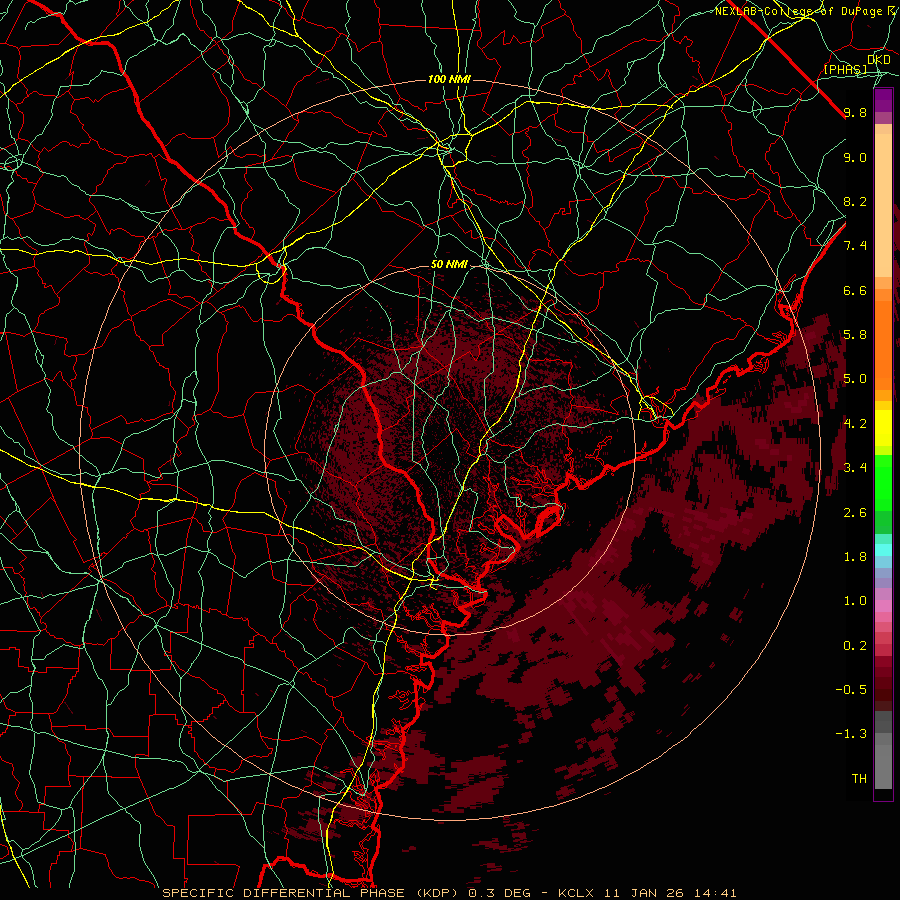Select the 4.2 value on the scale
The height and width of the screenshot is (900, 900).
(x=855, y=424)
